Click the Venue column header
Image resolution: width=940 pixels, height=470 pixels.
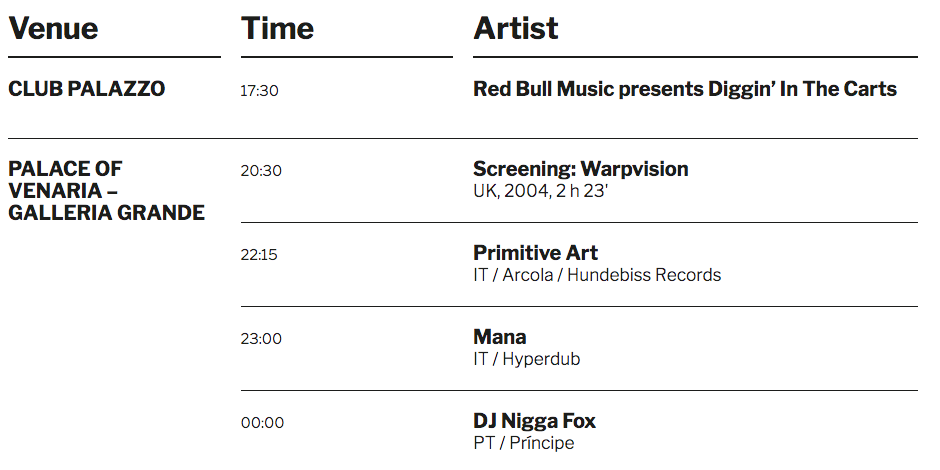tap(53, 28)
